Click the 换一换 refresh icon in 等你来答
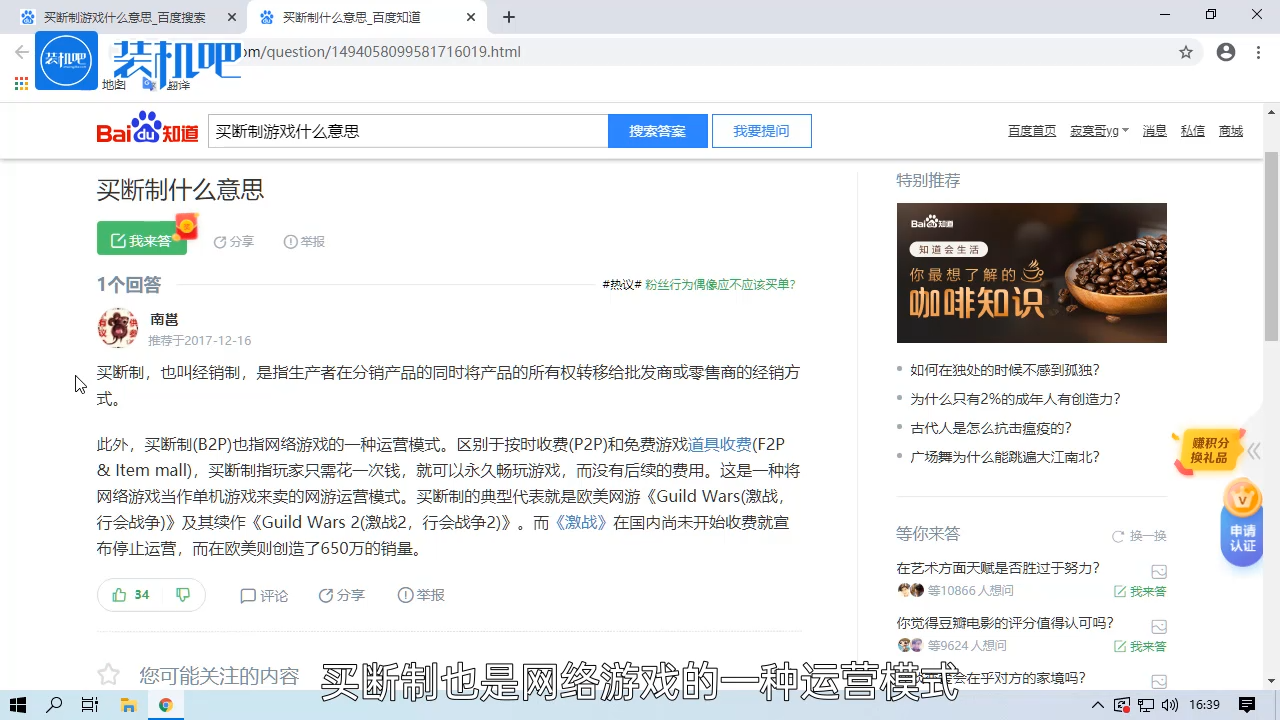Image resolution: width=1280 pixels, height=720 pixels. click(x=1118, y=535)
